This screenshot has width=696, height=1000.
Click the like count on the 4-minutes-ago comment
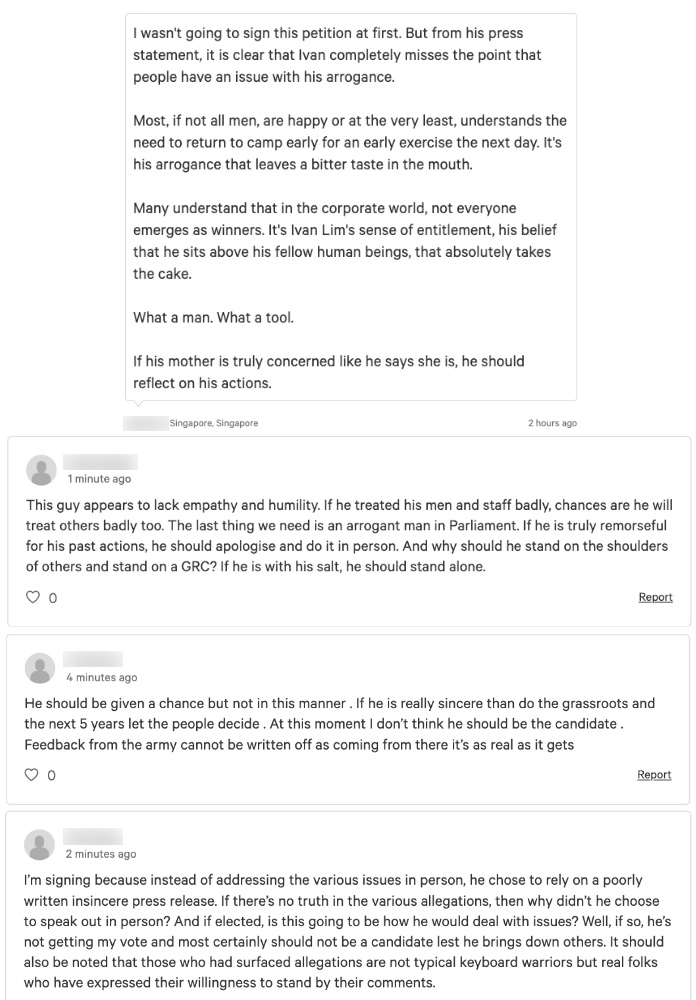(x=52, y=775)
